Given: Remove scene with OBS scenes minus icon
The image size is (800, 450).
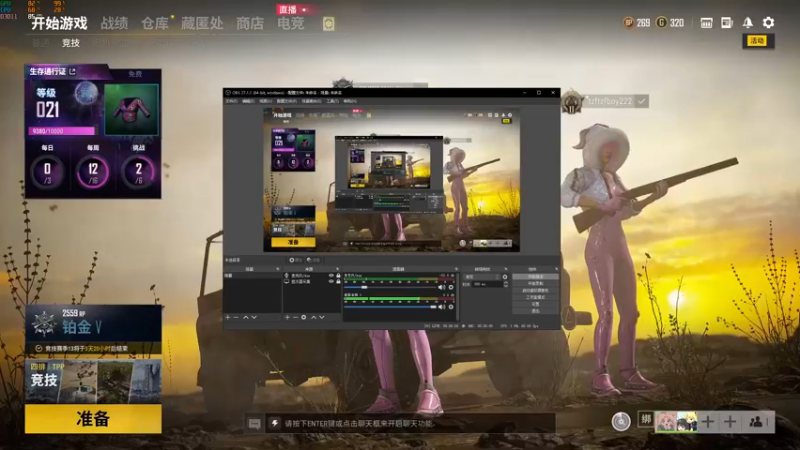Looking at the screenshot, I should [236, 317].
